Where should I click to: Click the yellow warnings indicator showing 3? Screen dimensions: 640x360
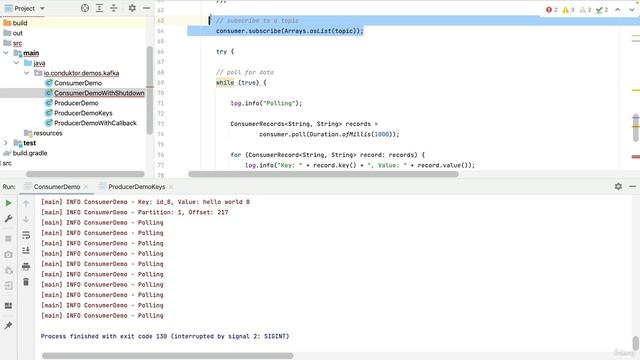click(568, 10)
